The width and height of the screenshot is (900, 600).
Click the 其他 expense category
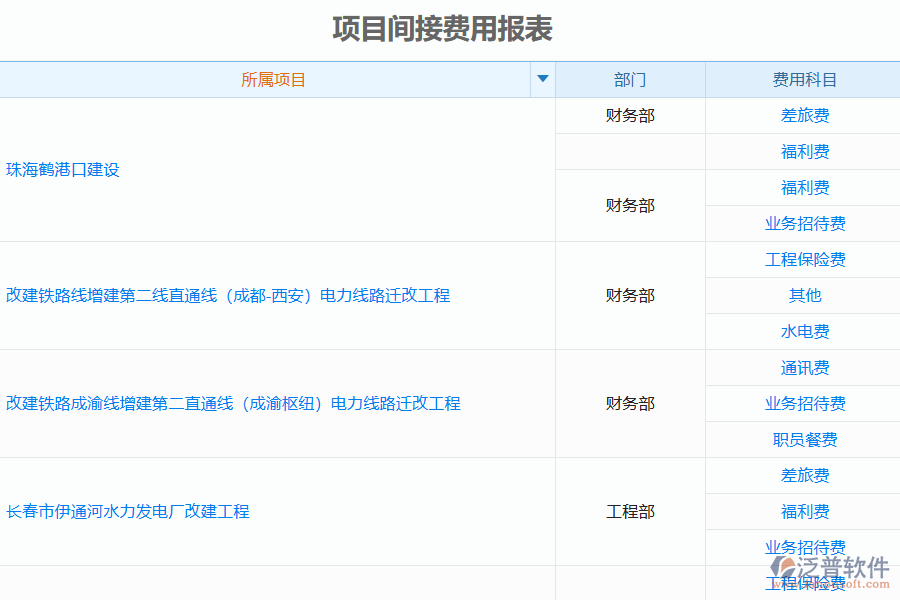805,295
